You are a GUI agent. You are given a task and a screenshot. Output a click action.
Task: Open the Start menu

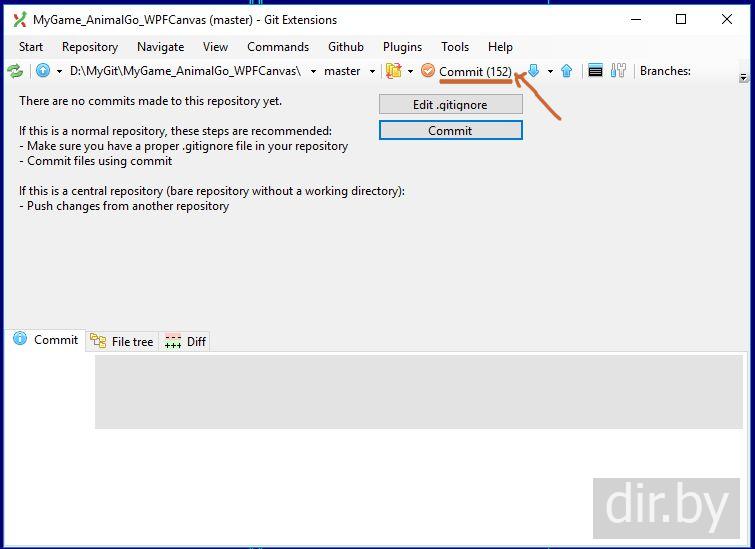pyautogui.click(x=31, y=47)
